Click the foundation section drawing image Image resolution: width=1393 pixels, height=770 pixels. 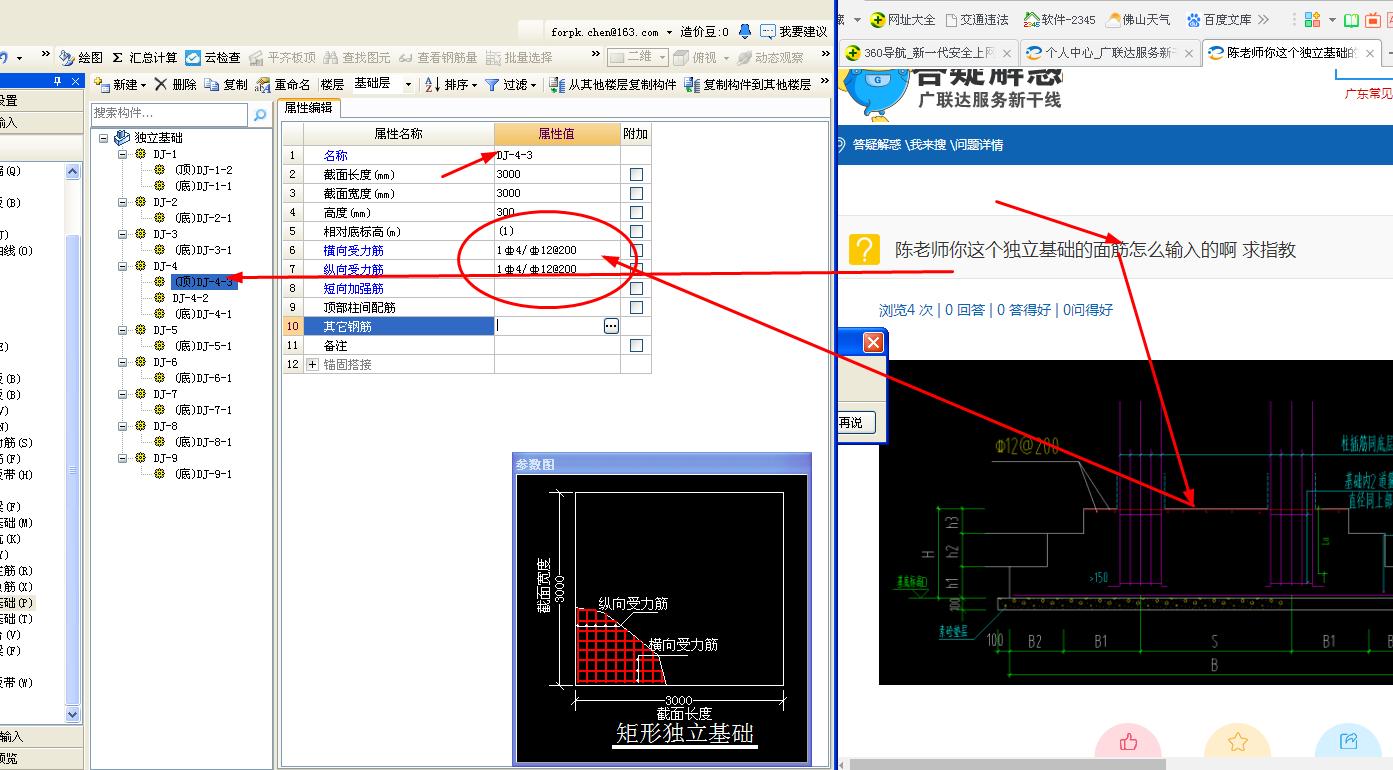(x=1136, y=522)
